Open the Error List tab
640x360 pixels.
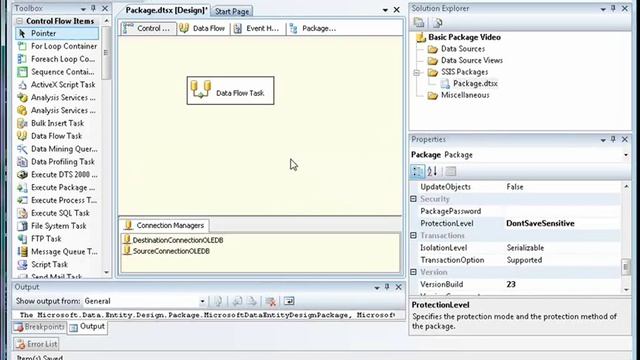pyautogui.click(x=36, y=344)
